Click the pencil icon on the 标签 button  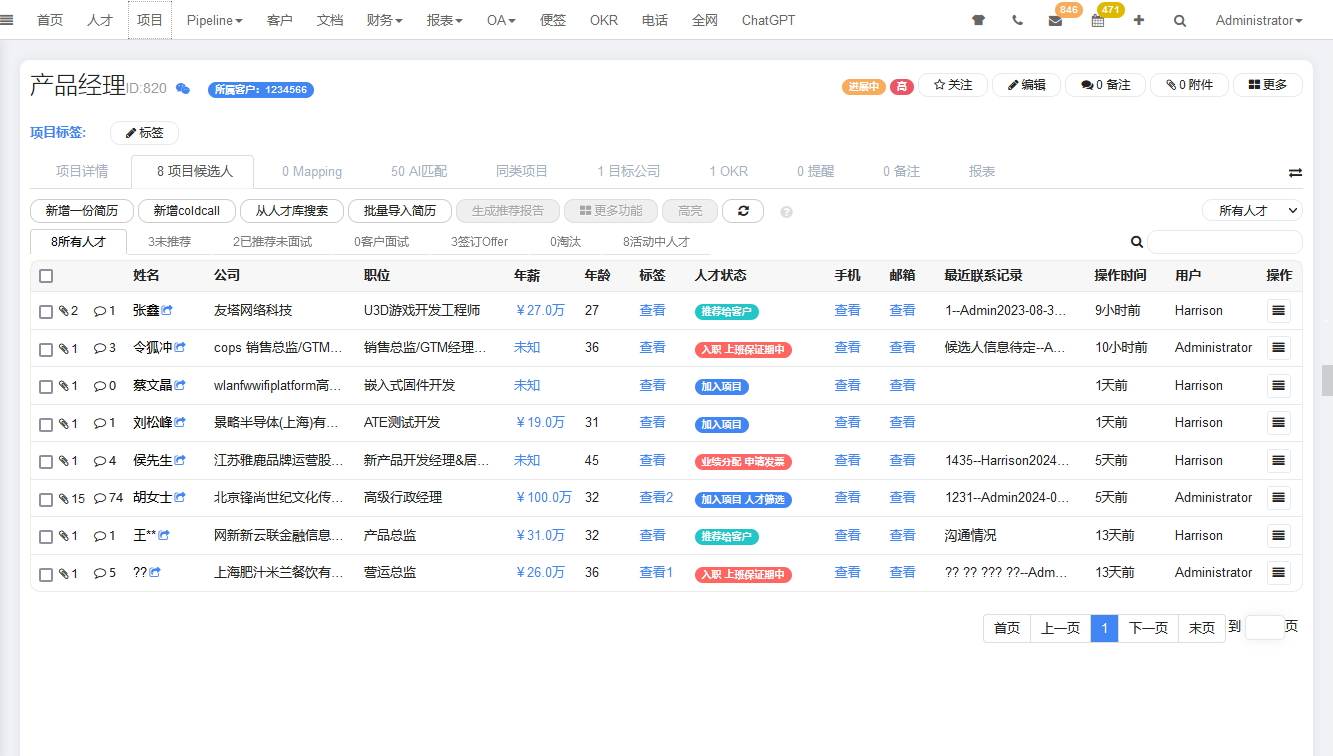131,132
